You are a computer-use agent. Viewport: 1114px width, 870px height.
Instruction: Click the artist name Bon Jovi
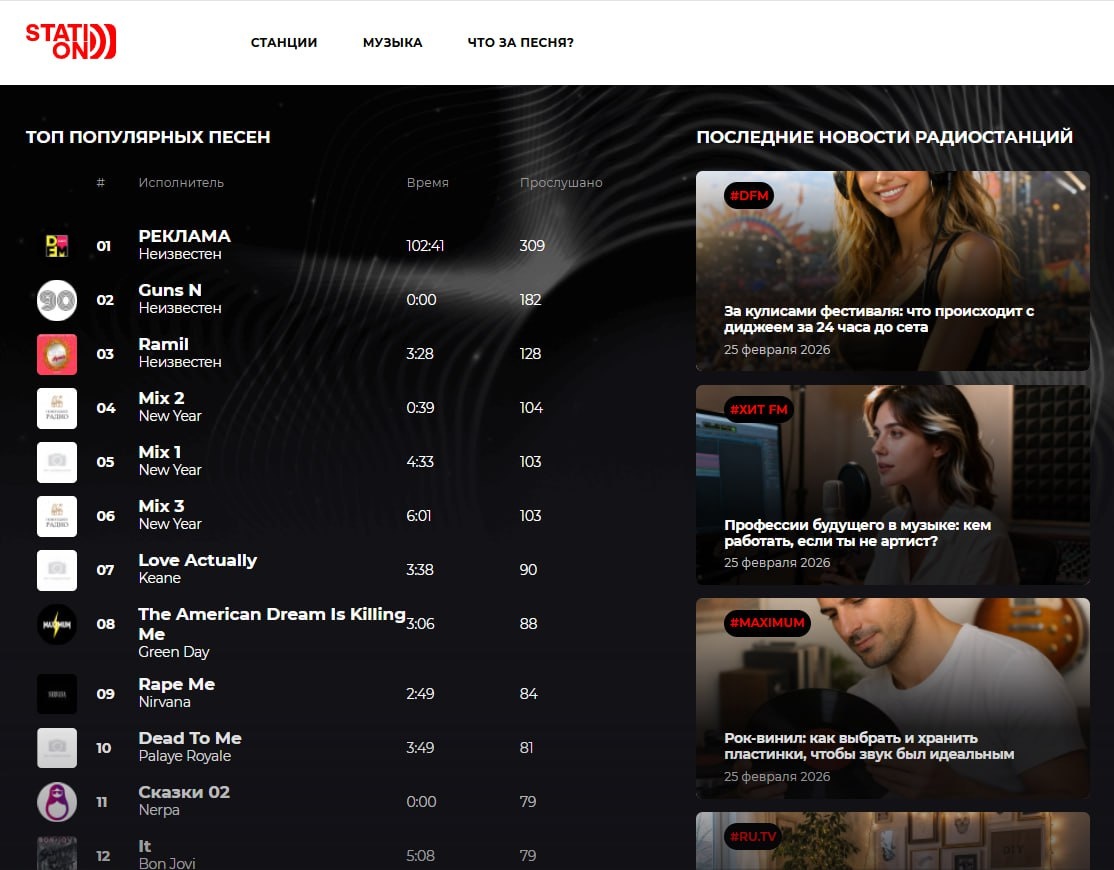pyautogui.click(x=167, y=863)
